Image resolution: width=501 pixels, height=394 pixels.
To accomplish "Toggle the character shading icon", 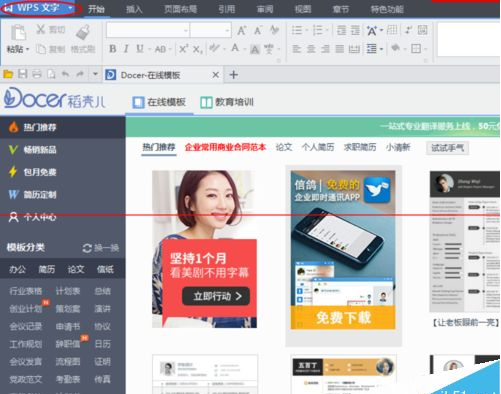I will point(255,50).
